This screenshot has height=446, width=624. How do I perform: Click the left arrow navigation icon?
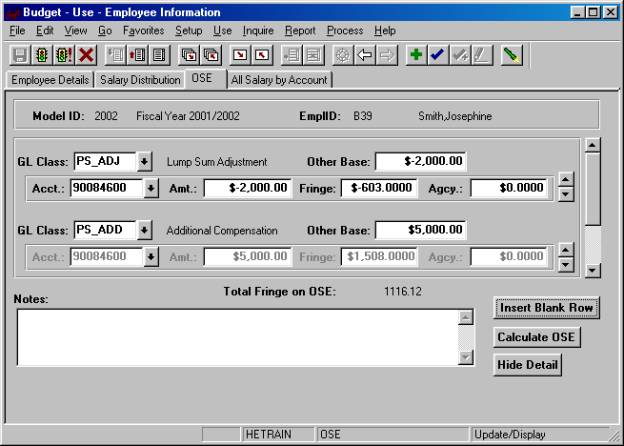tap(368, 56)
